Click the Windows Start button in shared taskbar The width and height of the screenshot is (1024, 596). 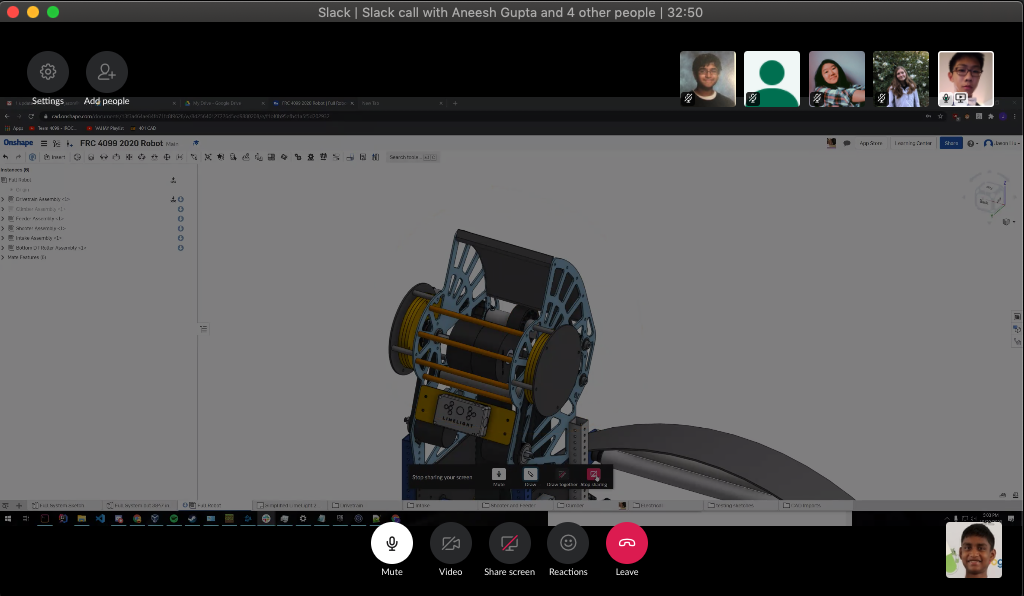(x=8, y=518)
